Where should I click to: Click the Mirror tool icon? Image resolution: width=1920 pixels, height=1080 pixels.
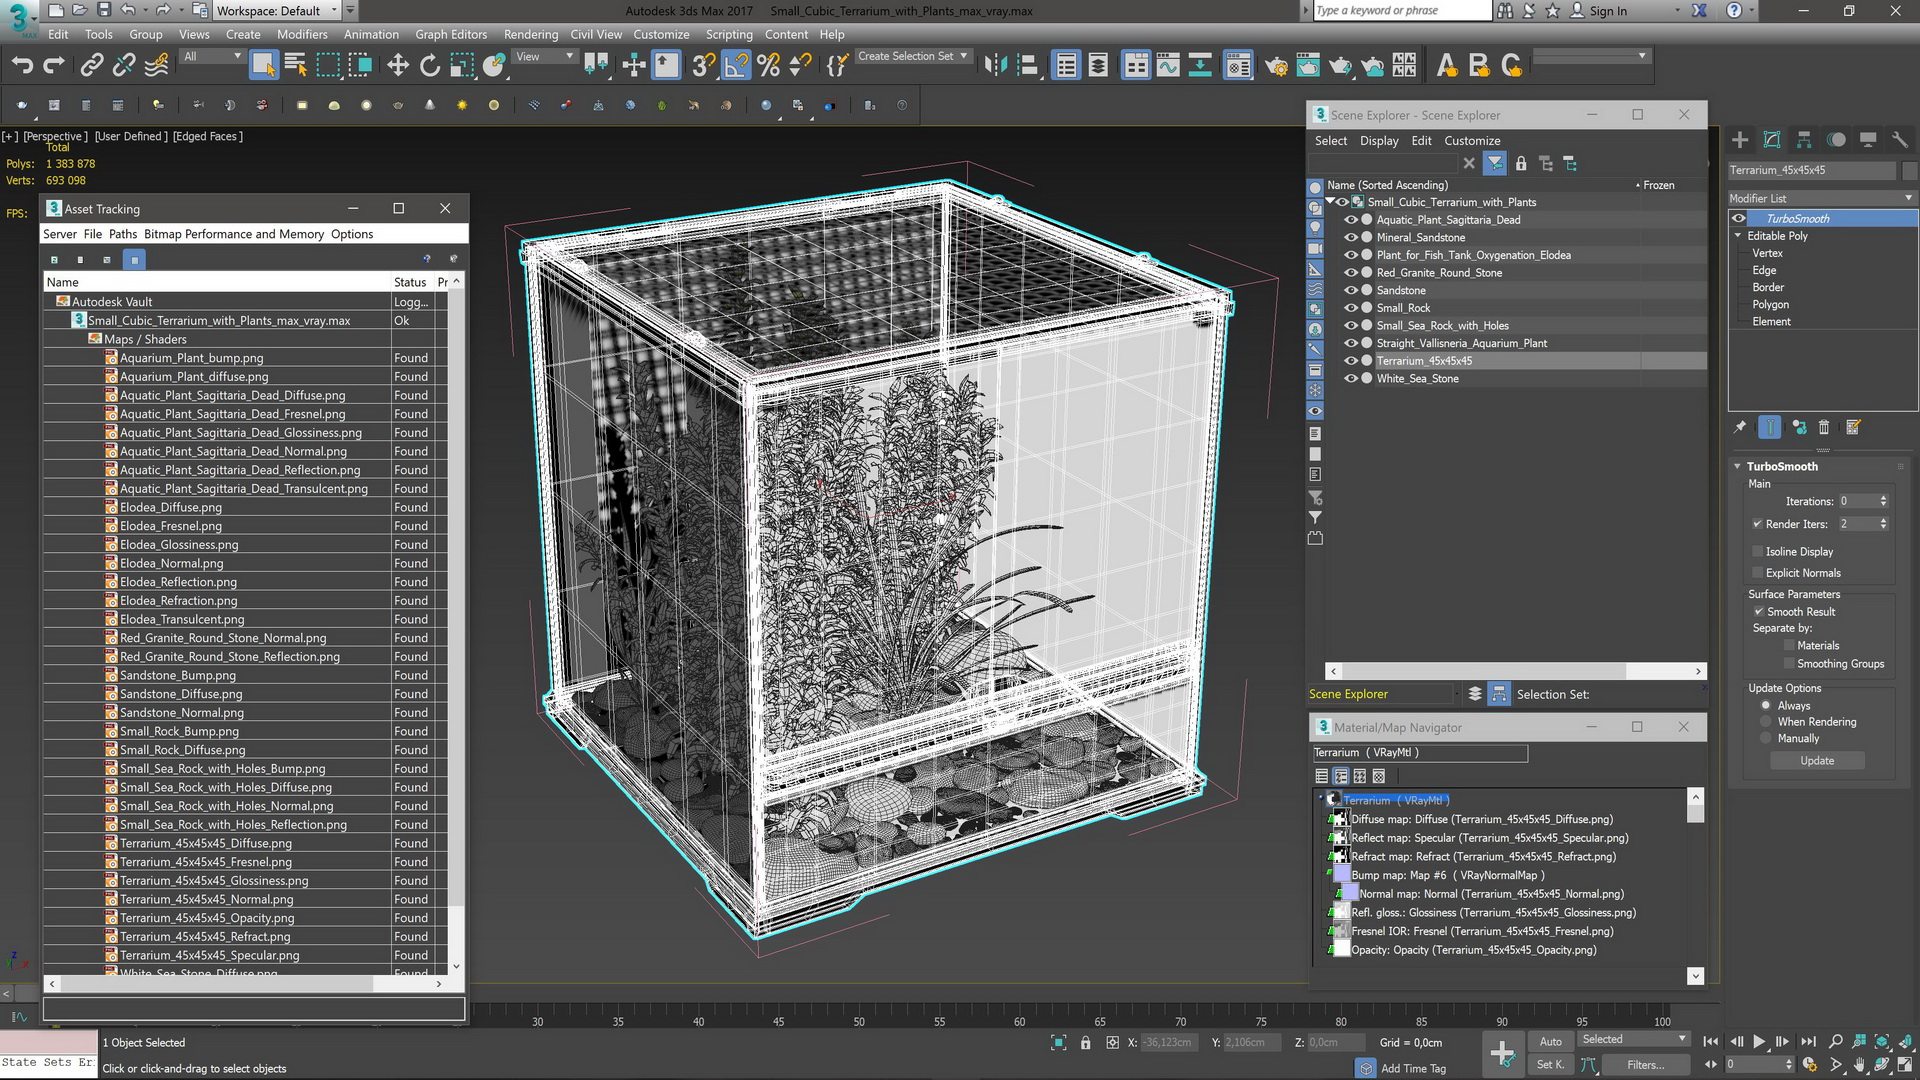[x=995, y=66]
